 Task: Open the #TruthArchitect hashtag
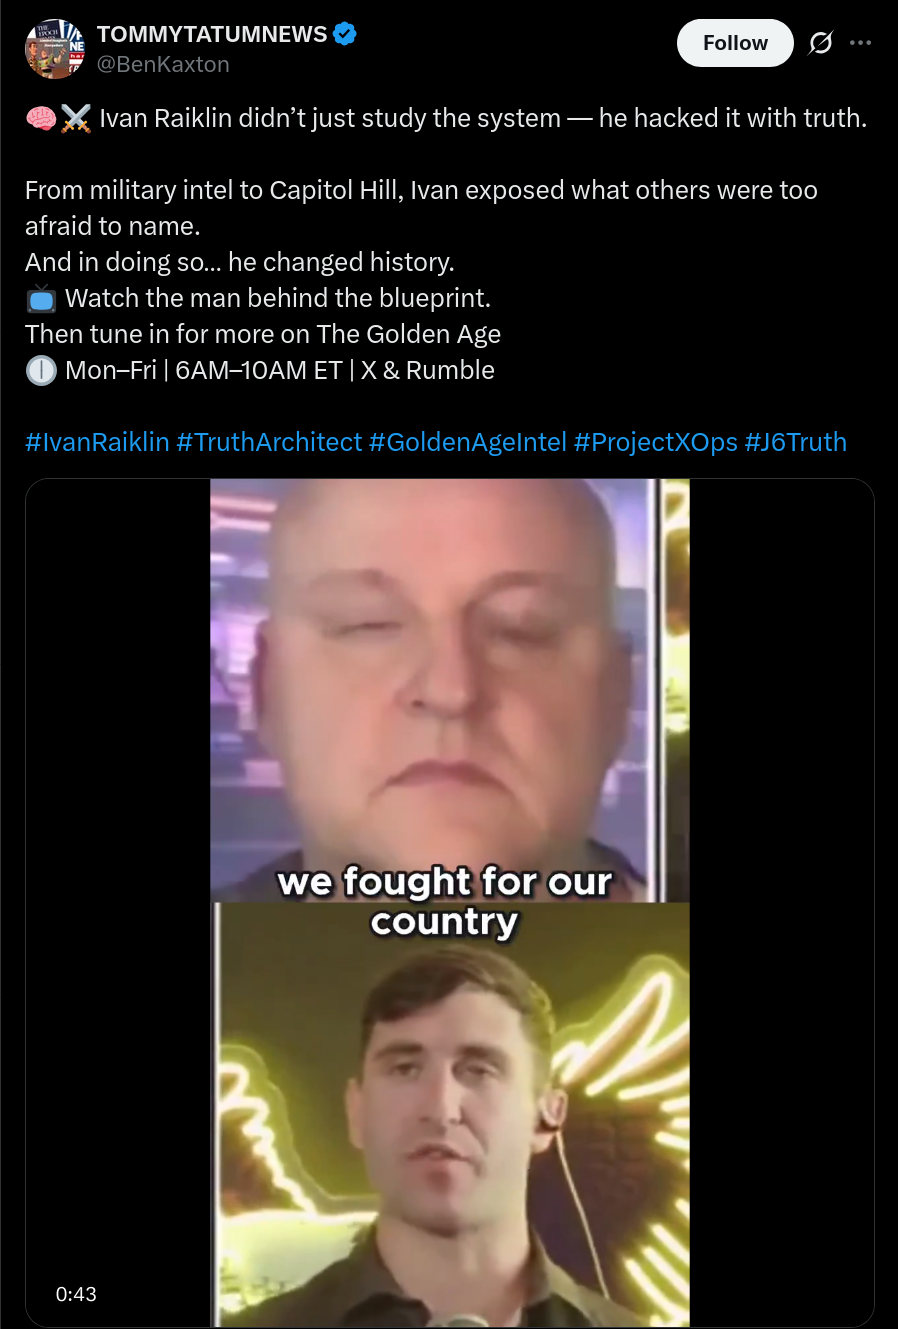pos(269,442)
